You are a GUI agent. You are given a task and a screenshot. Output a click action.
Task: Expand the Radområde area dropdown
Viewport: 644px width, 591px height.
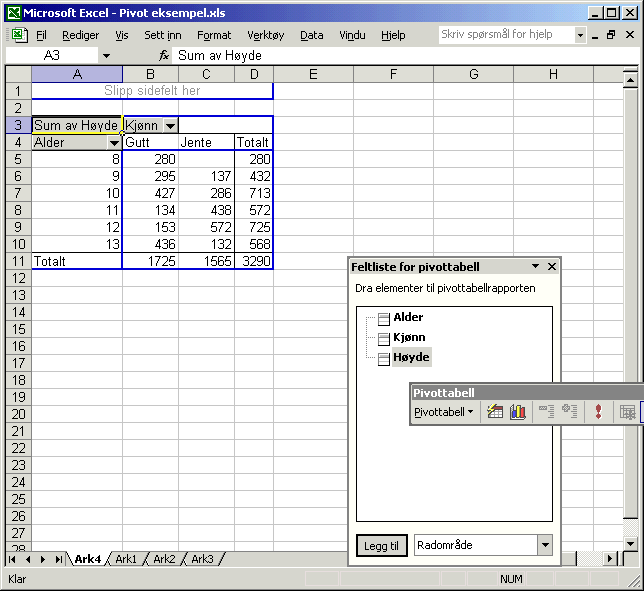coord(544,546)
